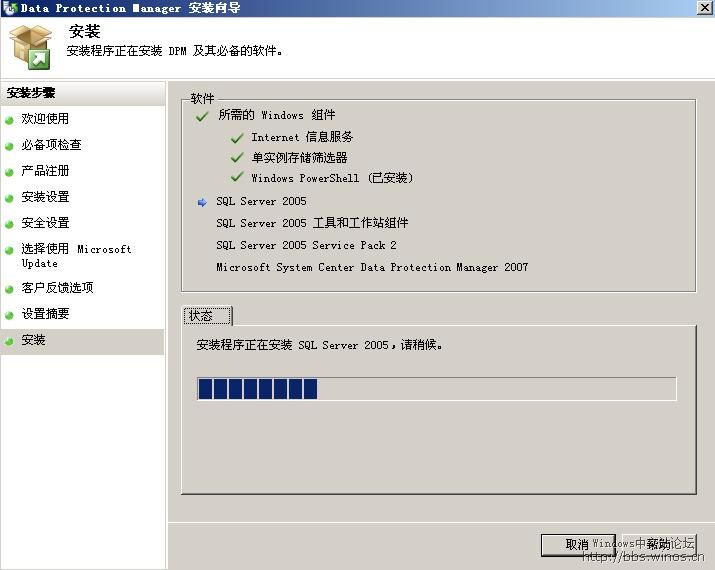Screen dimensions: 715x570
Task: Click the SQL Server installation progress bar
Action: coord(436,389)
